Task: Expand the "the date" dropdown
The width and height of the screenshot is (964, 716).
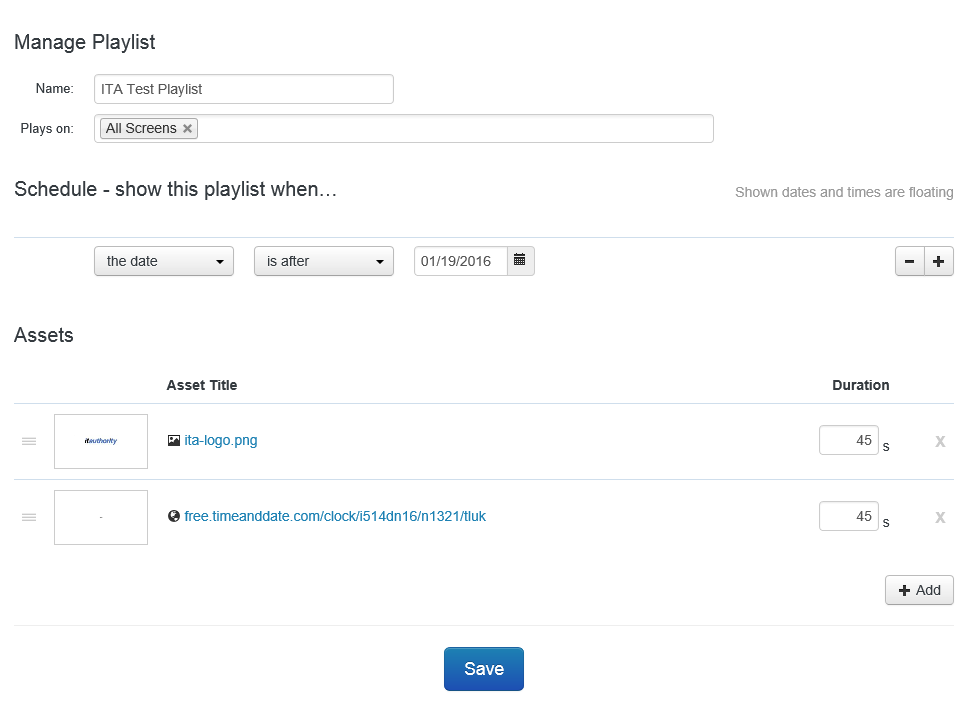Action: click(164, 261)
